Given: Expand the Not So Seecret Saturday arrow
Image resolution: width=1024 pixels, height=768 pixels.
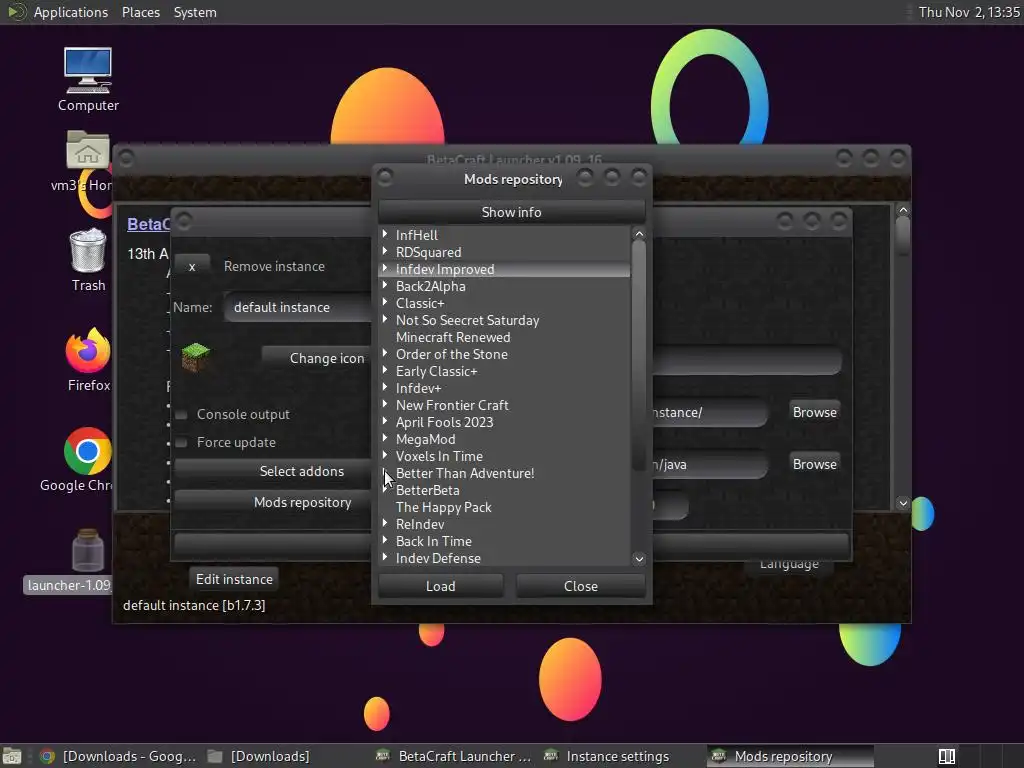Looking at the screenshot, I should [x=385, y=319].
